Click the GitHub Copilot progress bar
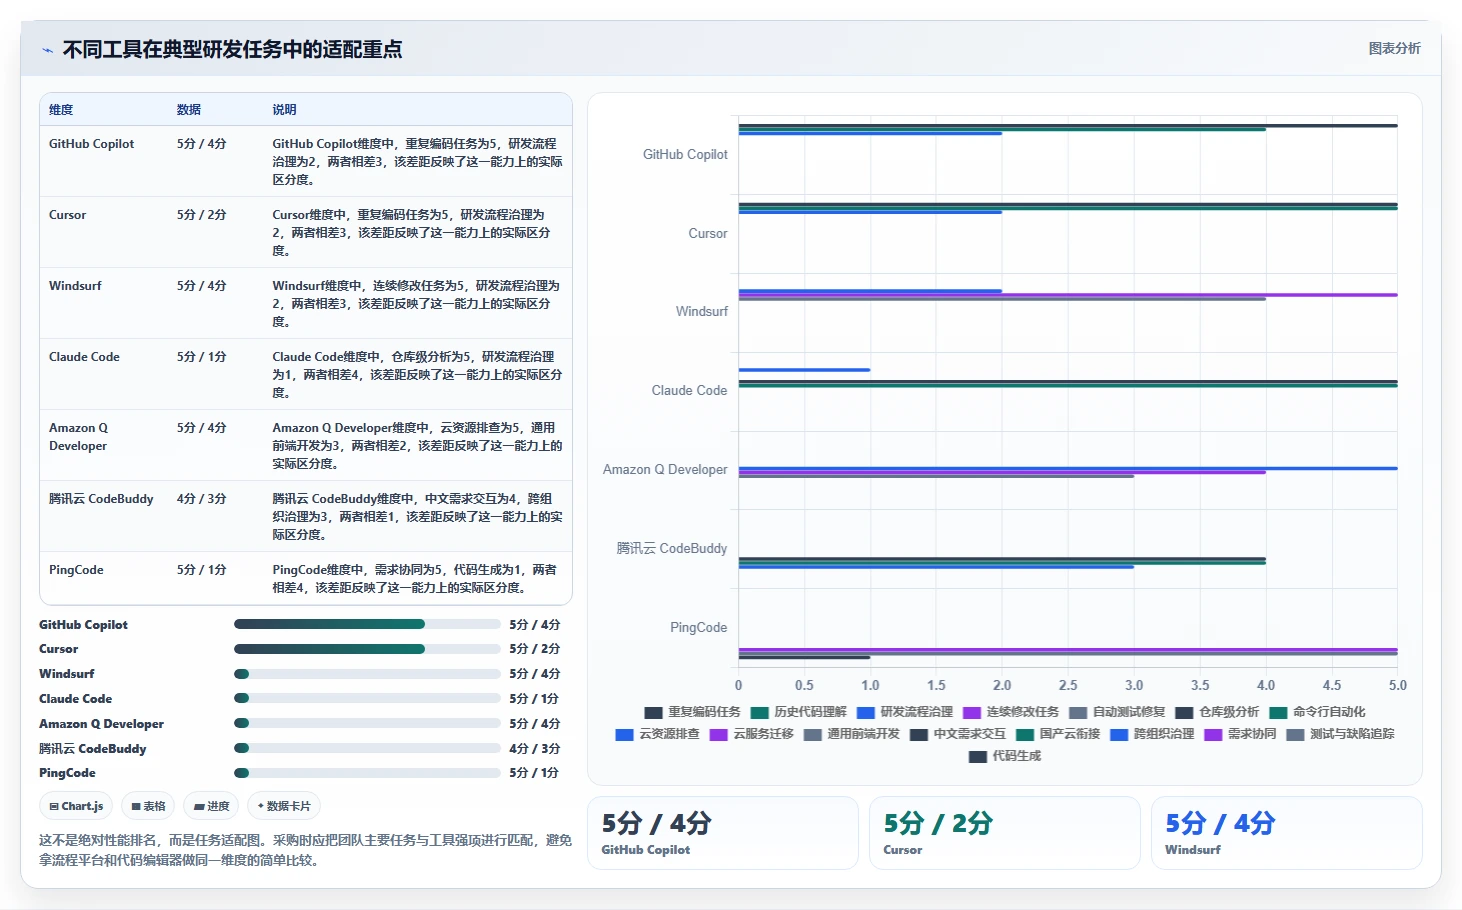Screen dimensions: 1462x910 pos(367,624)
